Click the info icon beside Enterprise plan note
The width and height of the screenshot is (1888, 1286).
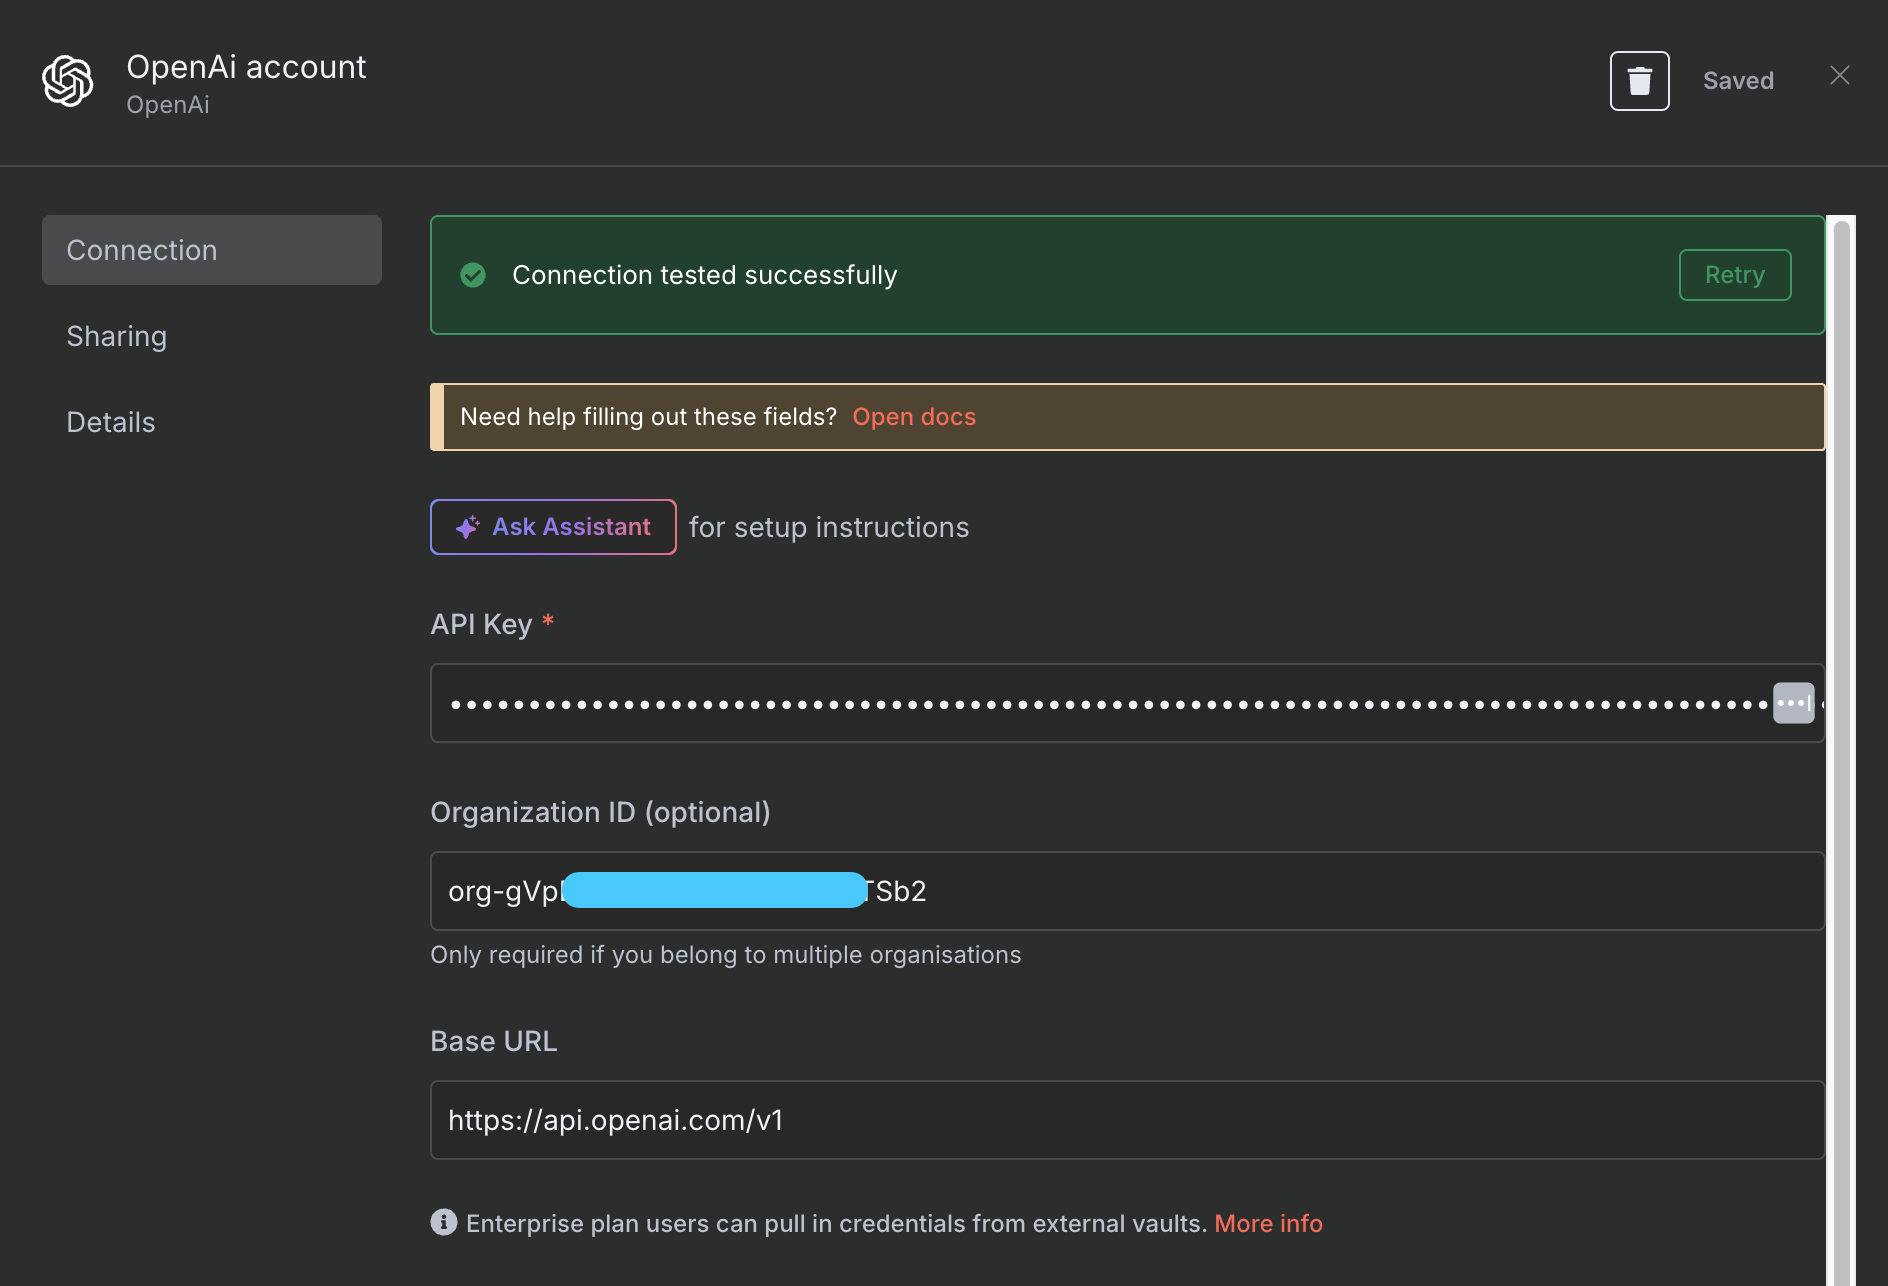(444, 1222)
